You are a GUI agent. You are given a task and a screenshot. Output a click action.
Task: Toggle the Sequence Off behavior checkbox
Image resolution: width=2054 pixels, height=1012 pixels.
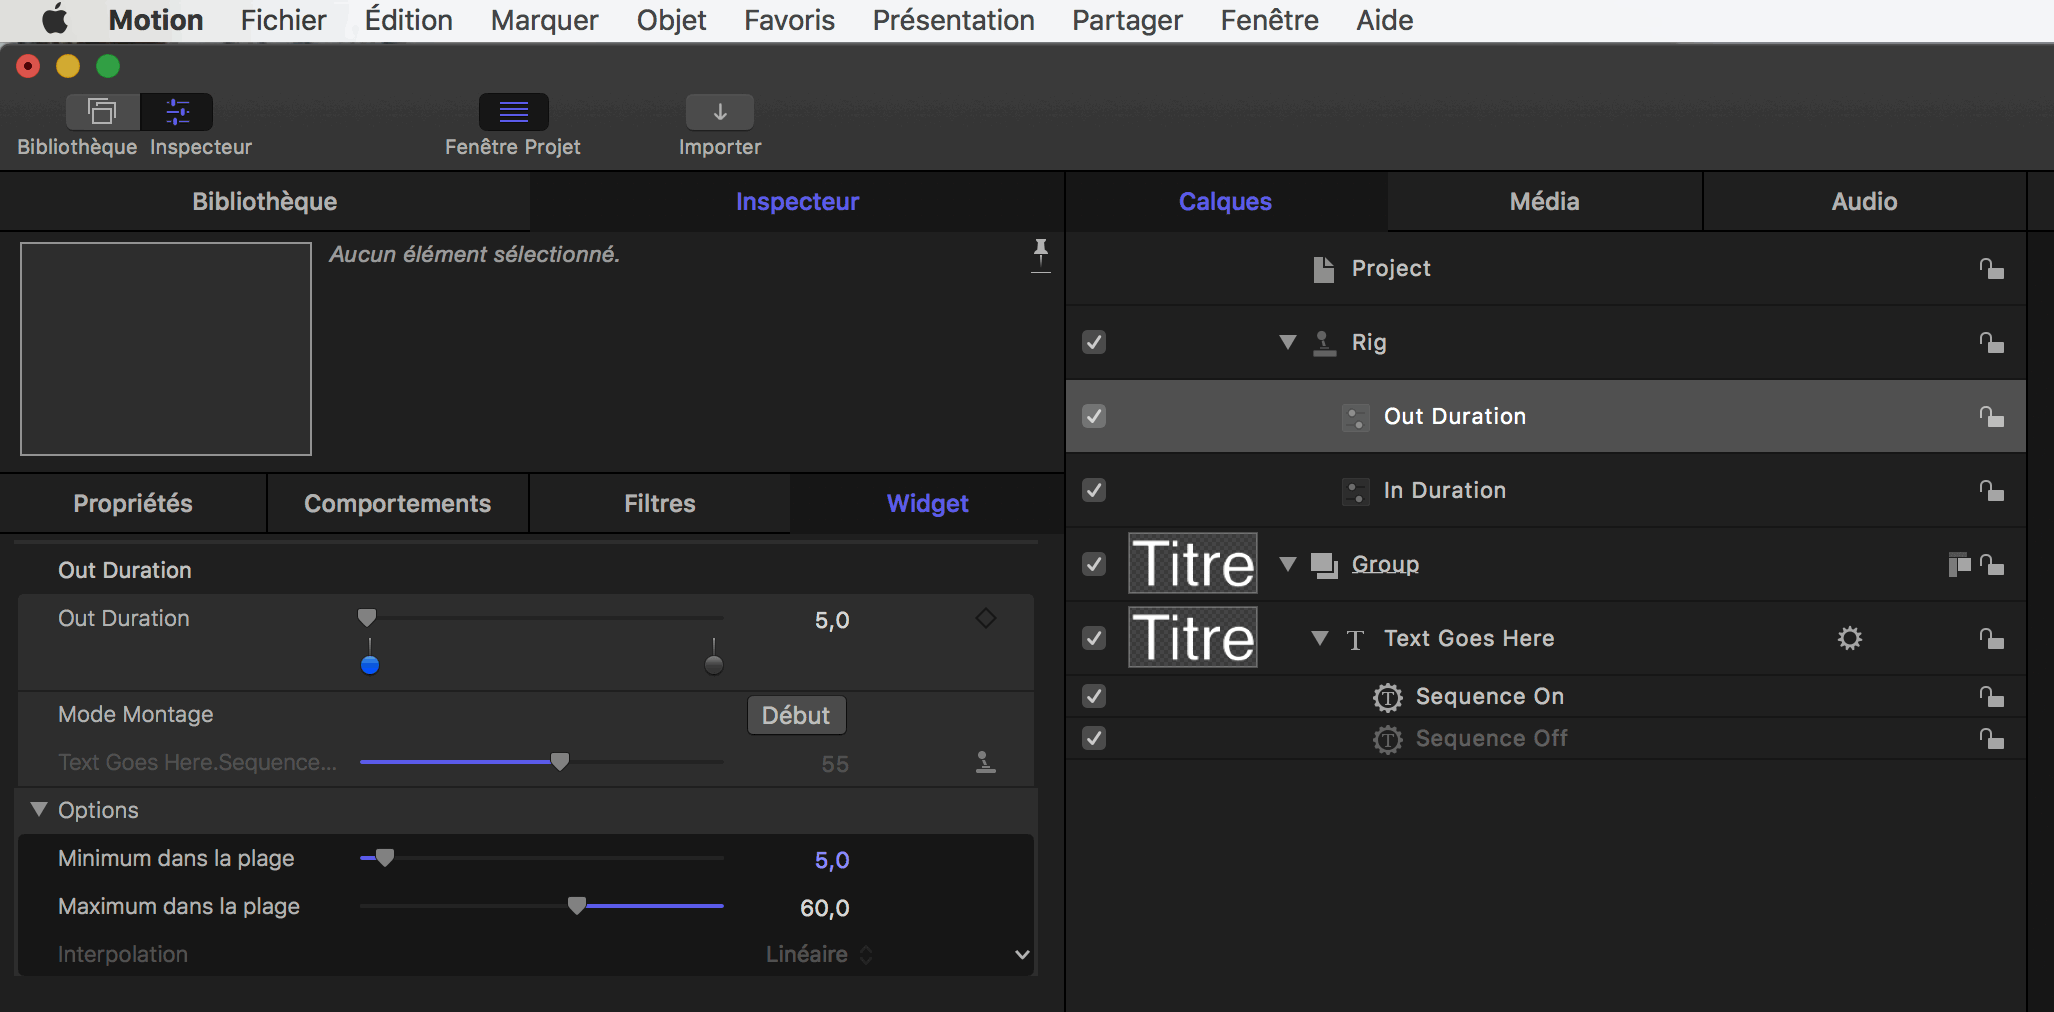pos(1094,739)
